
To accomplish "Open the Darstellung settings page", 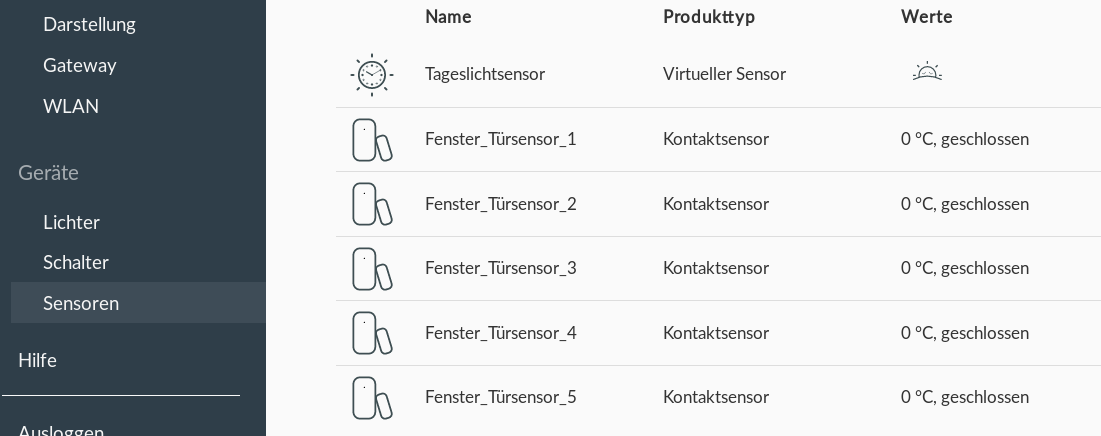I will (x=89, y=24).
